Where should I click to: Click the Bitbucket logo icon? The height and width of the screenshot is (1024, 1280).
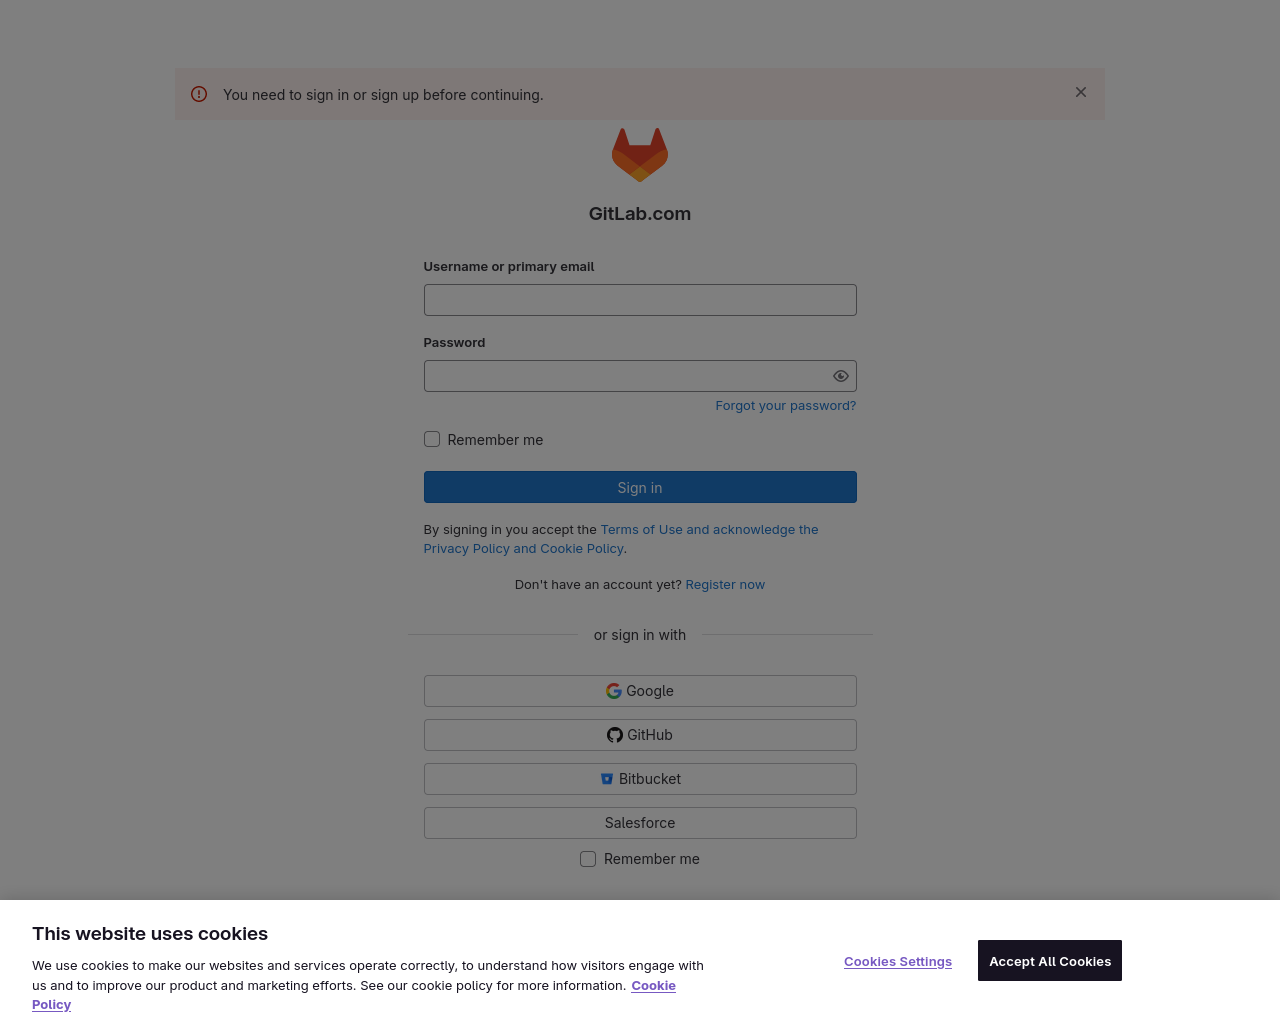coord(607,779)
